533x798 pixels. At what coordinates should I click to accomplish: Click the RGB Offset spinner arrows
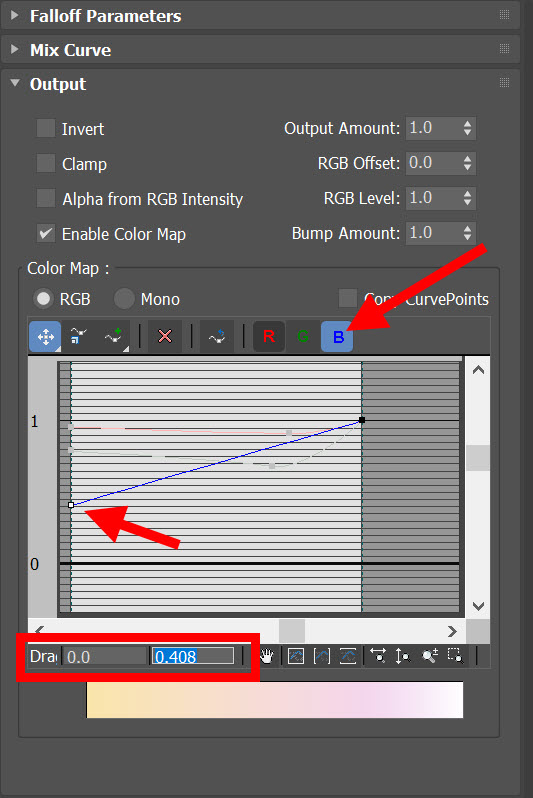[467, 163]
